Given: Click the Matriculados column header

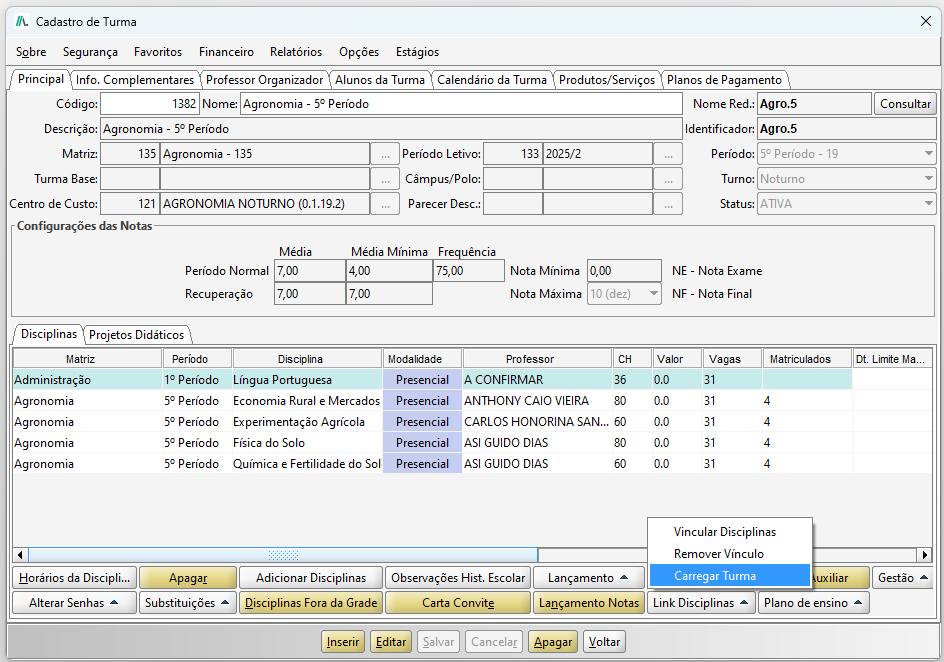Looking at the screenshot, I should pyautogui.click(x=807, y=359).
